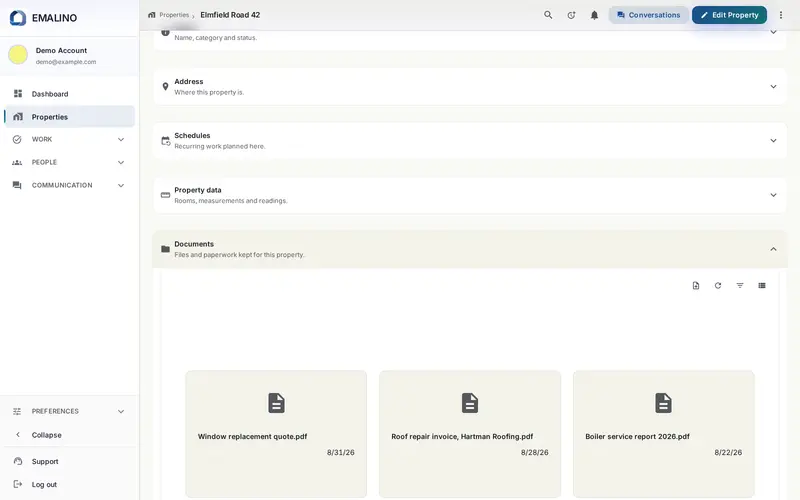Image resolution: width=800 pixels, height=500 pixels.
Task: Click the Documents folder icon
Action: pyautogui.click(x=165, y=249)
